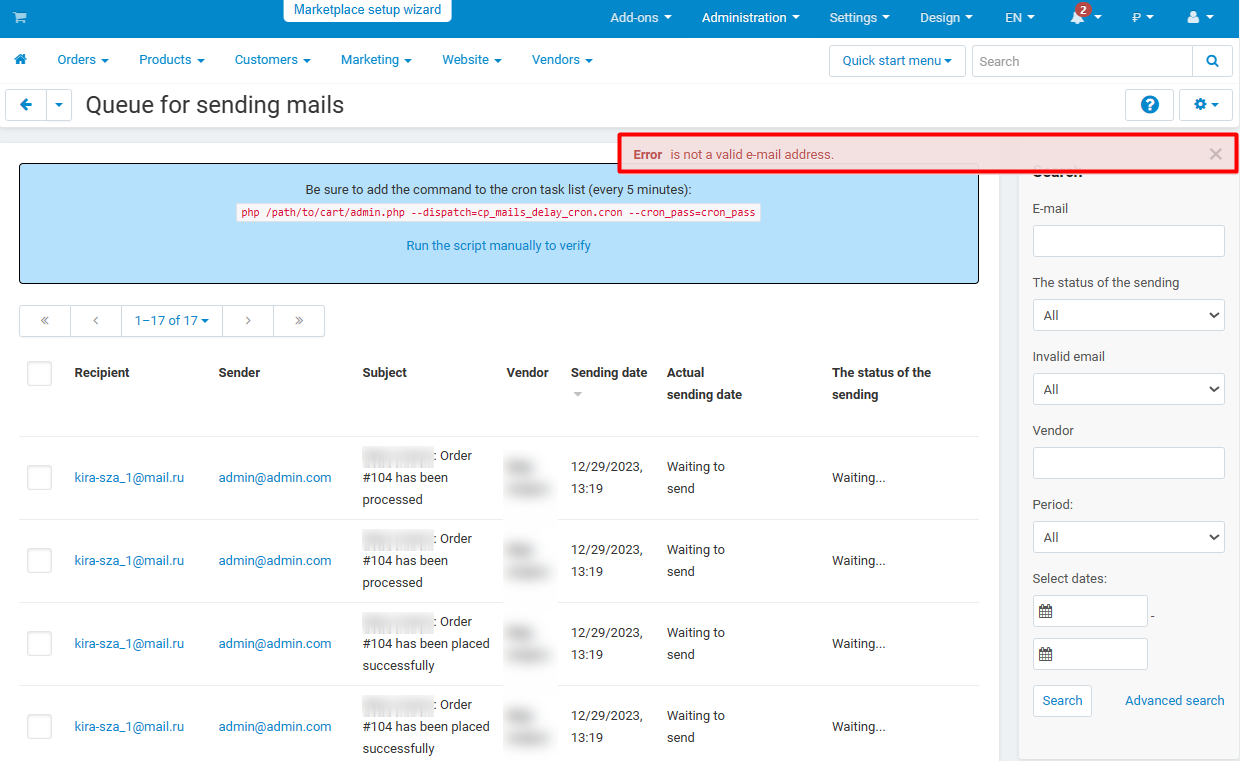Open the start date calendar picker
1240x761 pixels.
(1046, 611)
